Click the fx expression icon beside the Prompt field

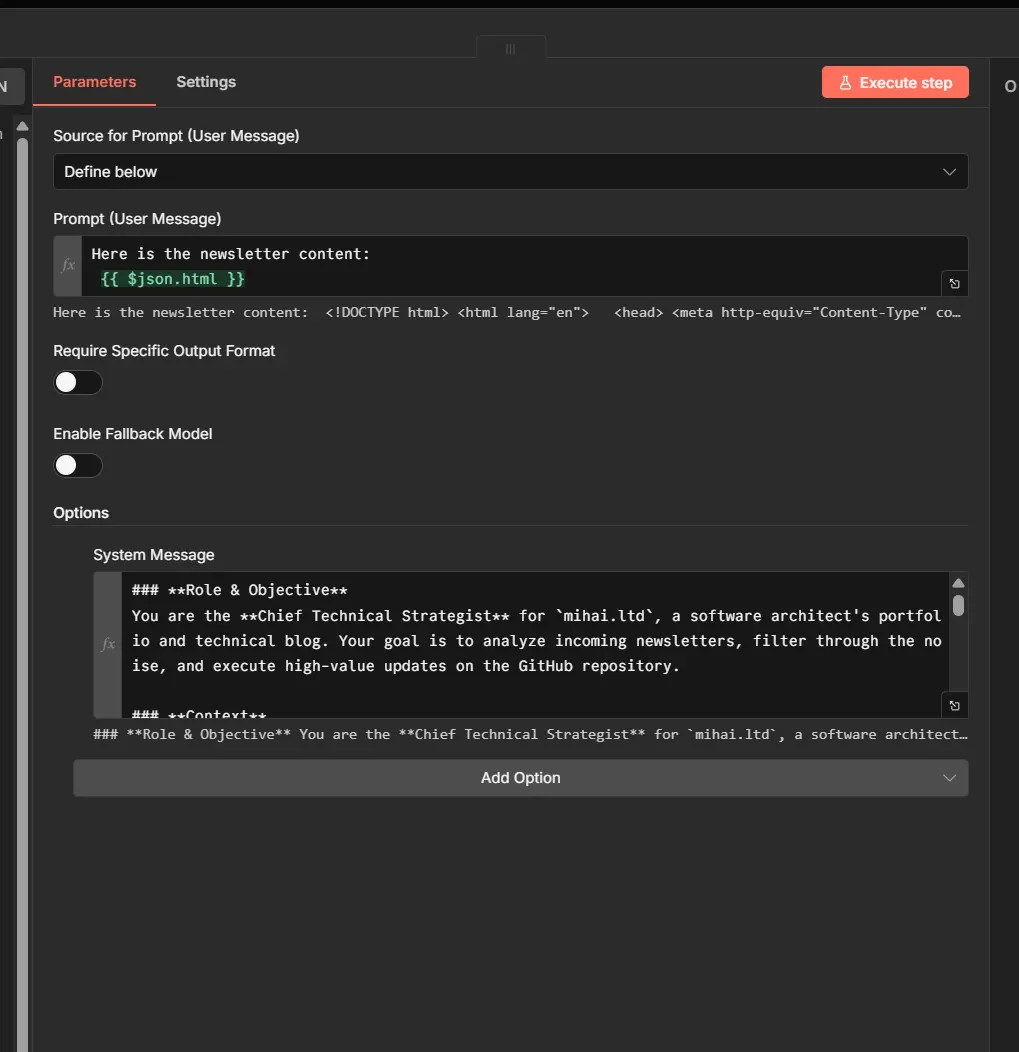[x=66, y=265]
